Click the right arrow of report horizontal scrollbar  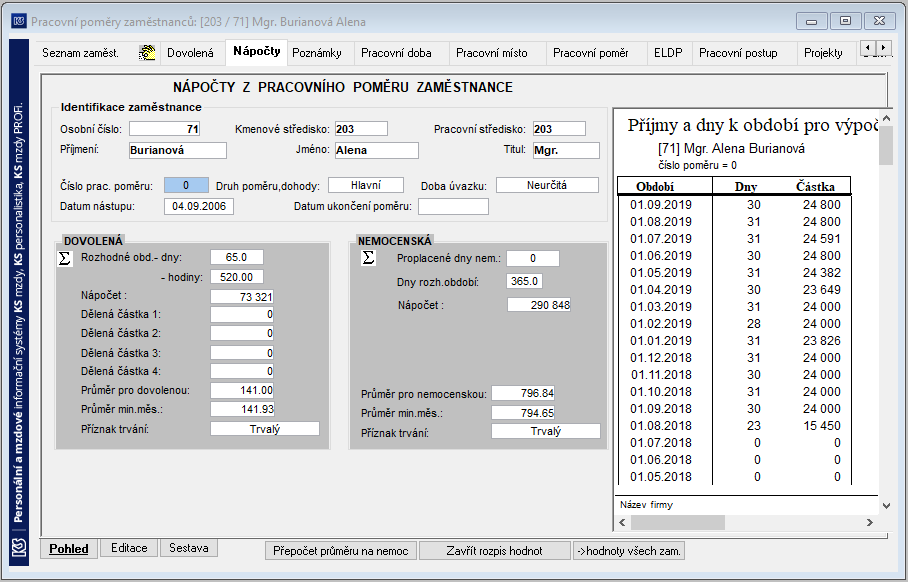(870, 522)
